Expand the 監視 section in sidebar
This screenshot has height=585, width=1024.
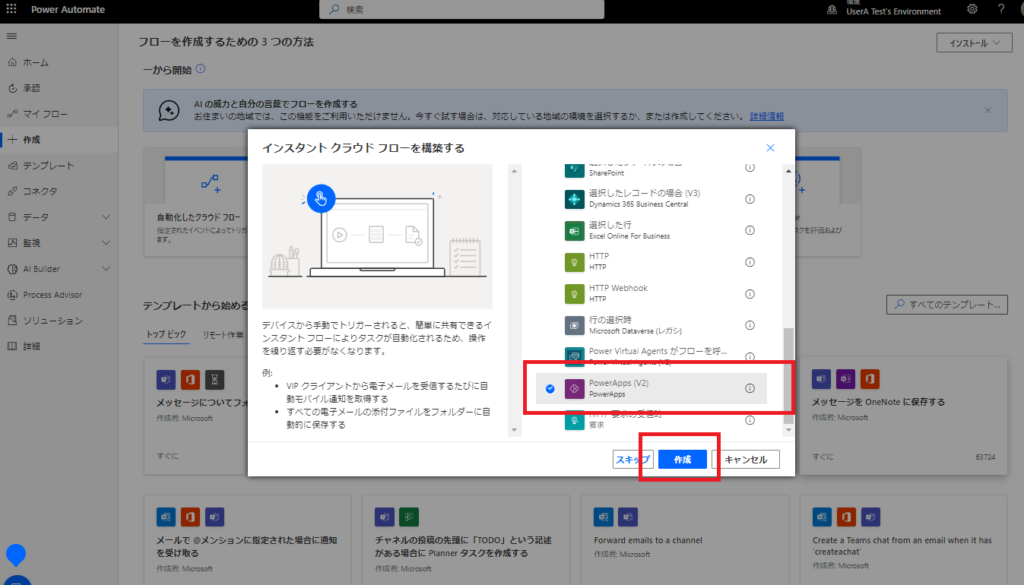(x=106, y=243)
